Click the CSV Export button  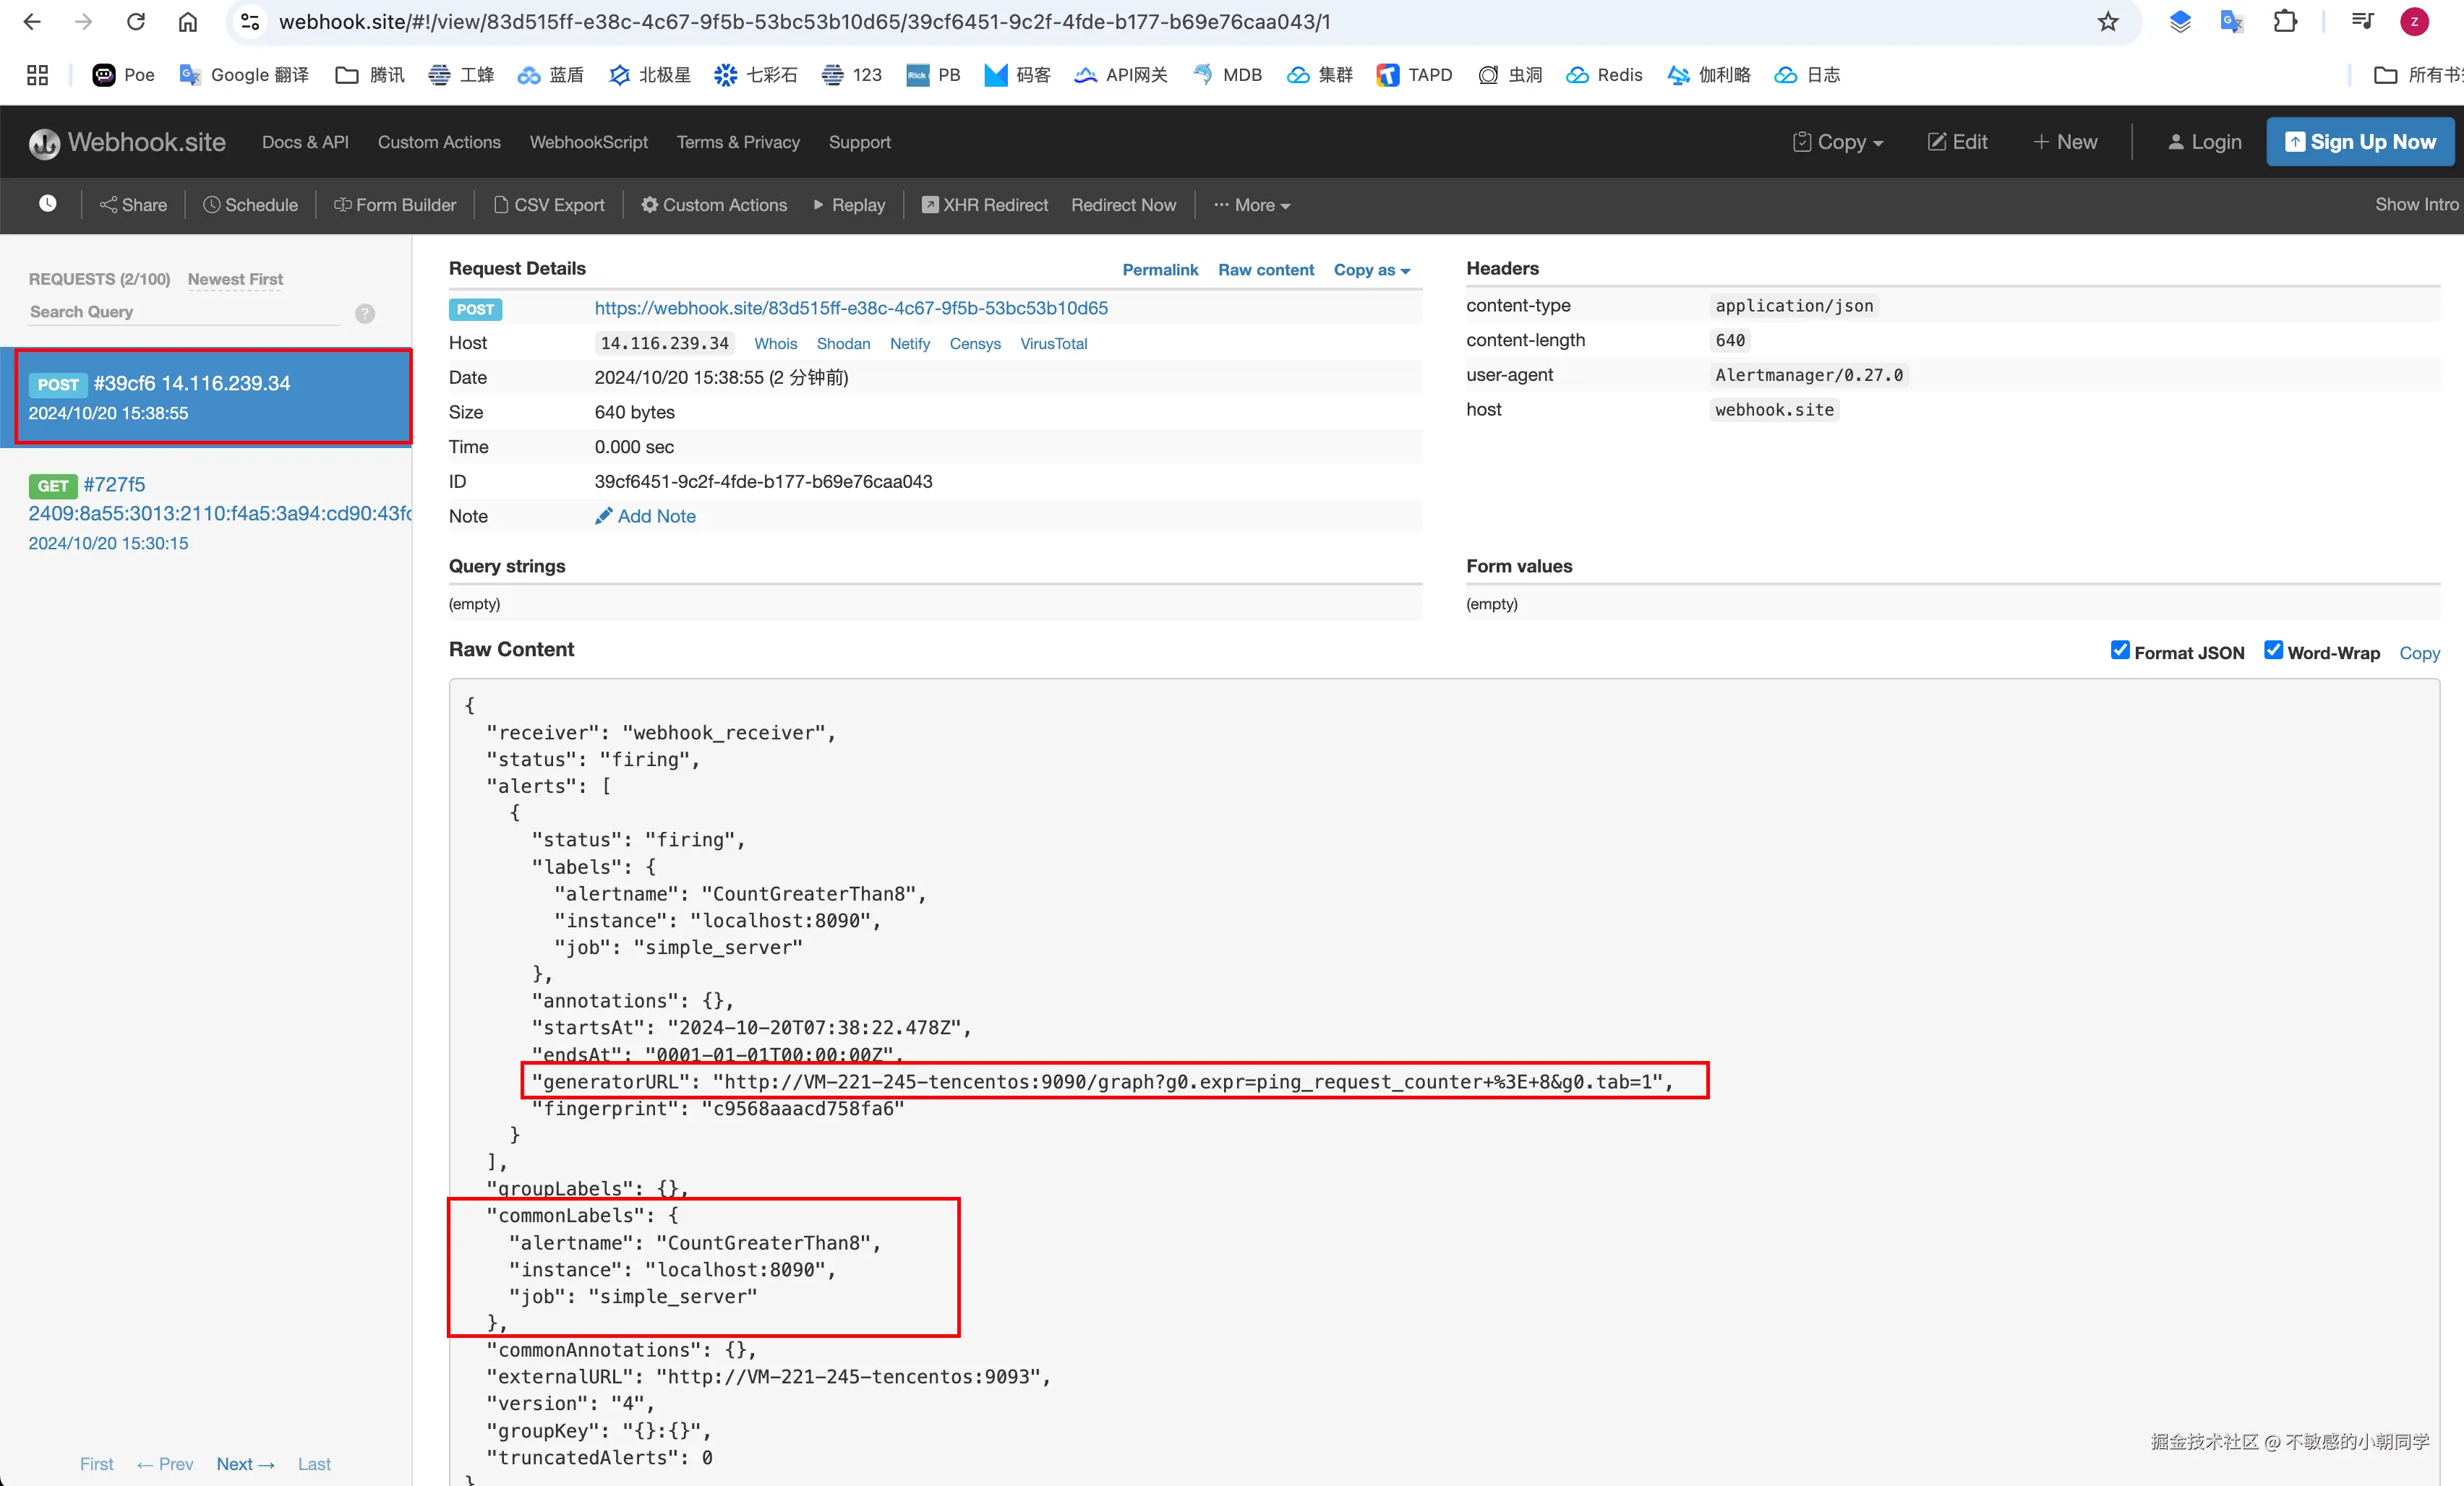tap(549, 205)
